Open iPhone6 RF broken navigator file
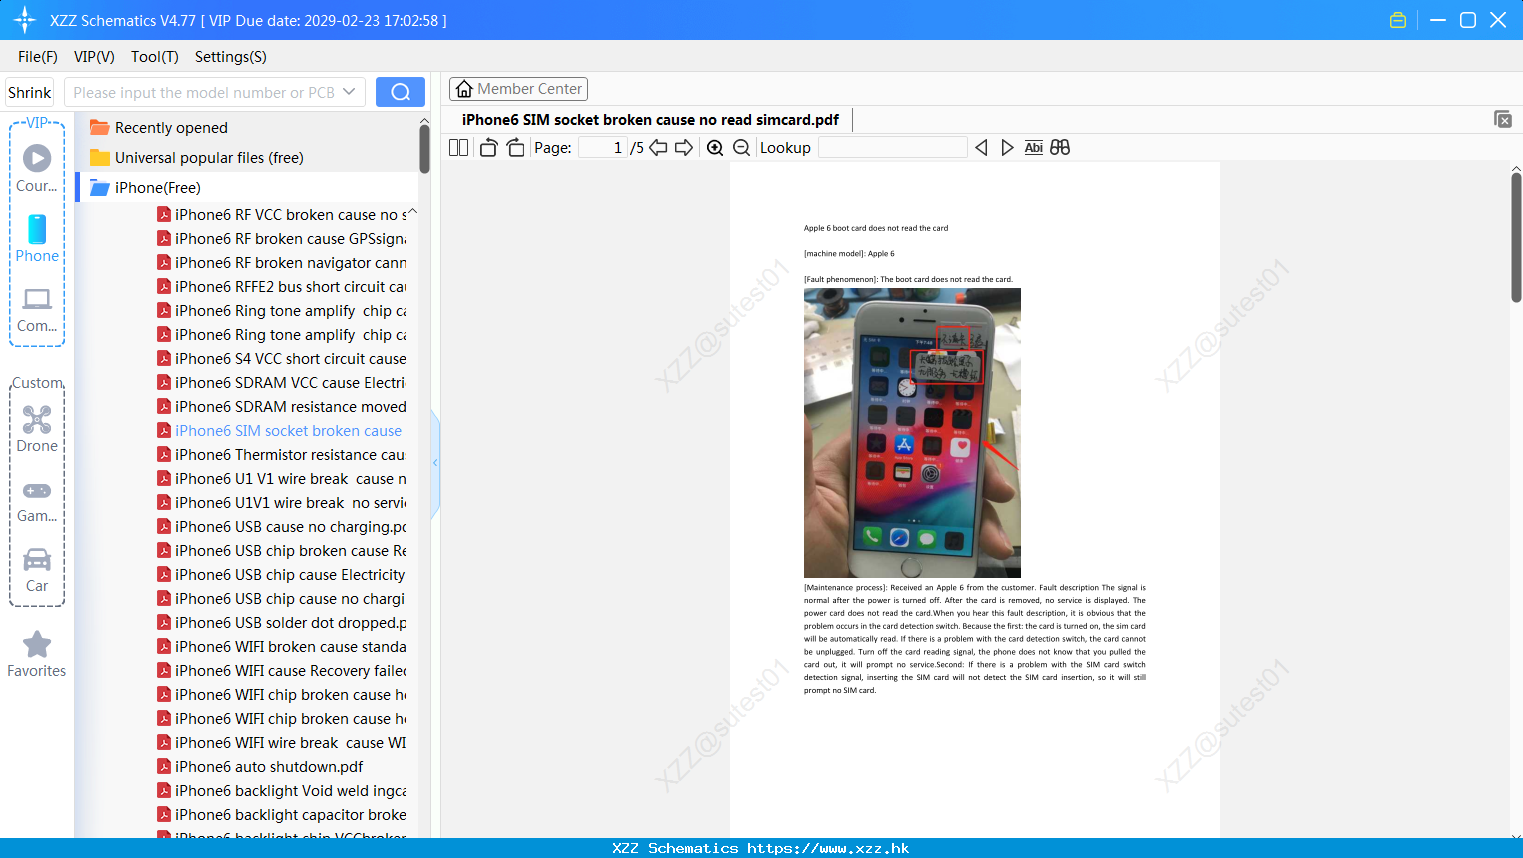Viewport: 1523px width, 858px height. coord(282,263)
